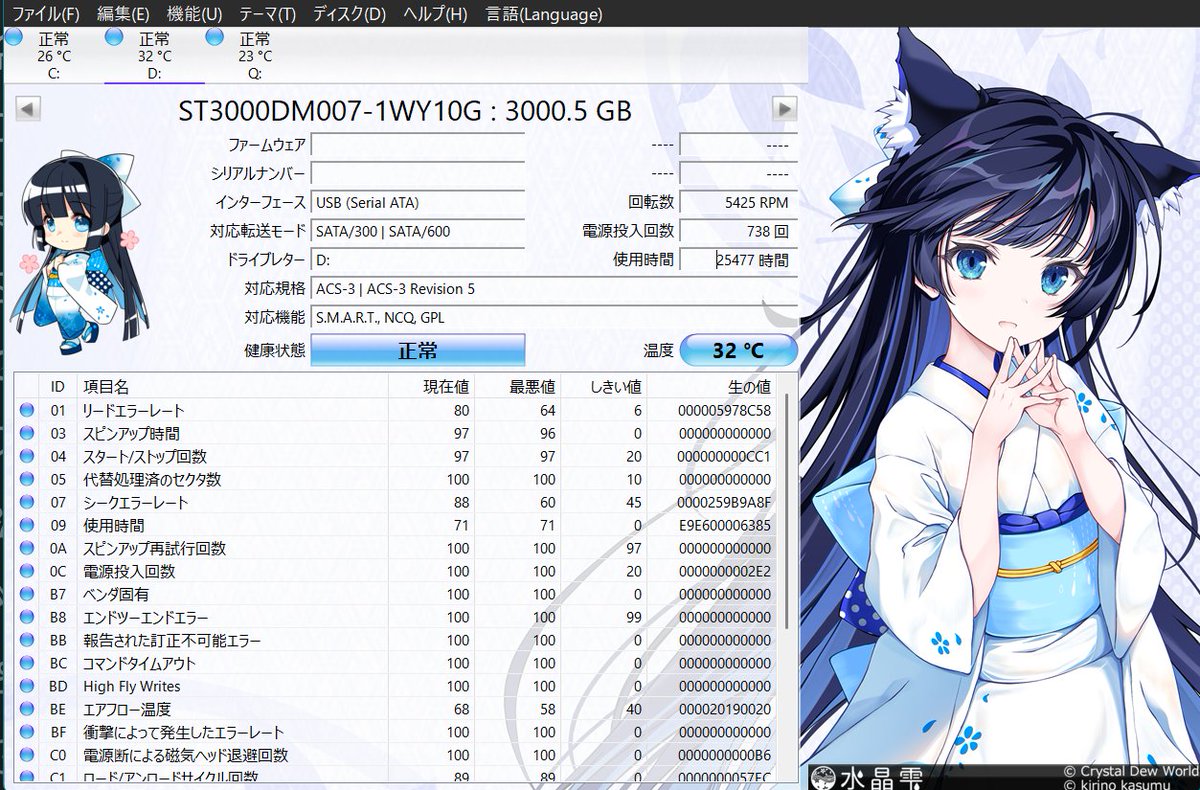Click status orb for コマンドタイムアウト row
The image size is (1200, 790).
[x=27, y=663]
